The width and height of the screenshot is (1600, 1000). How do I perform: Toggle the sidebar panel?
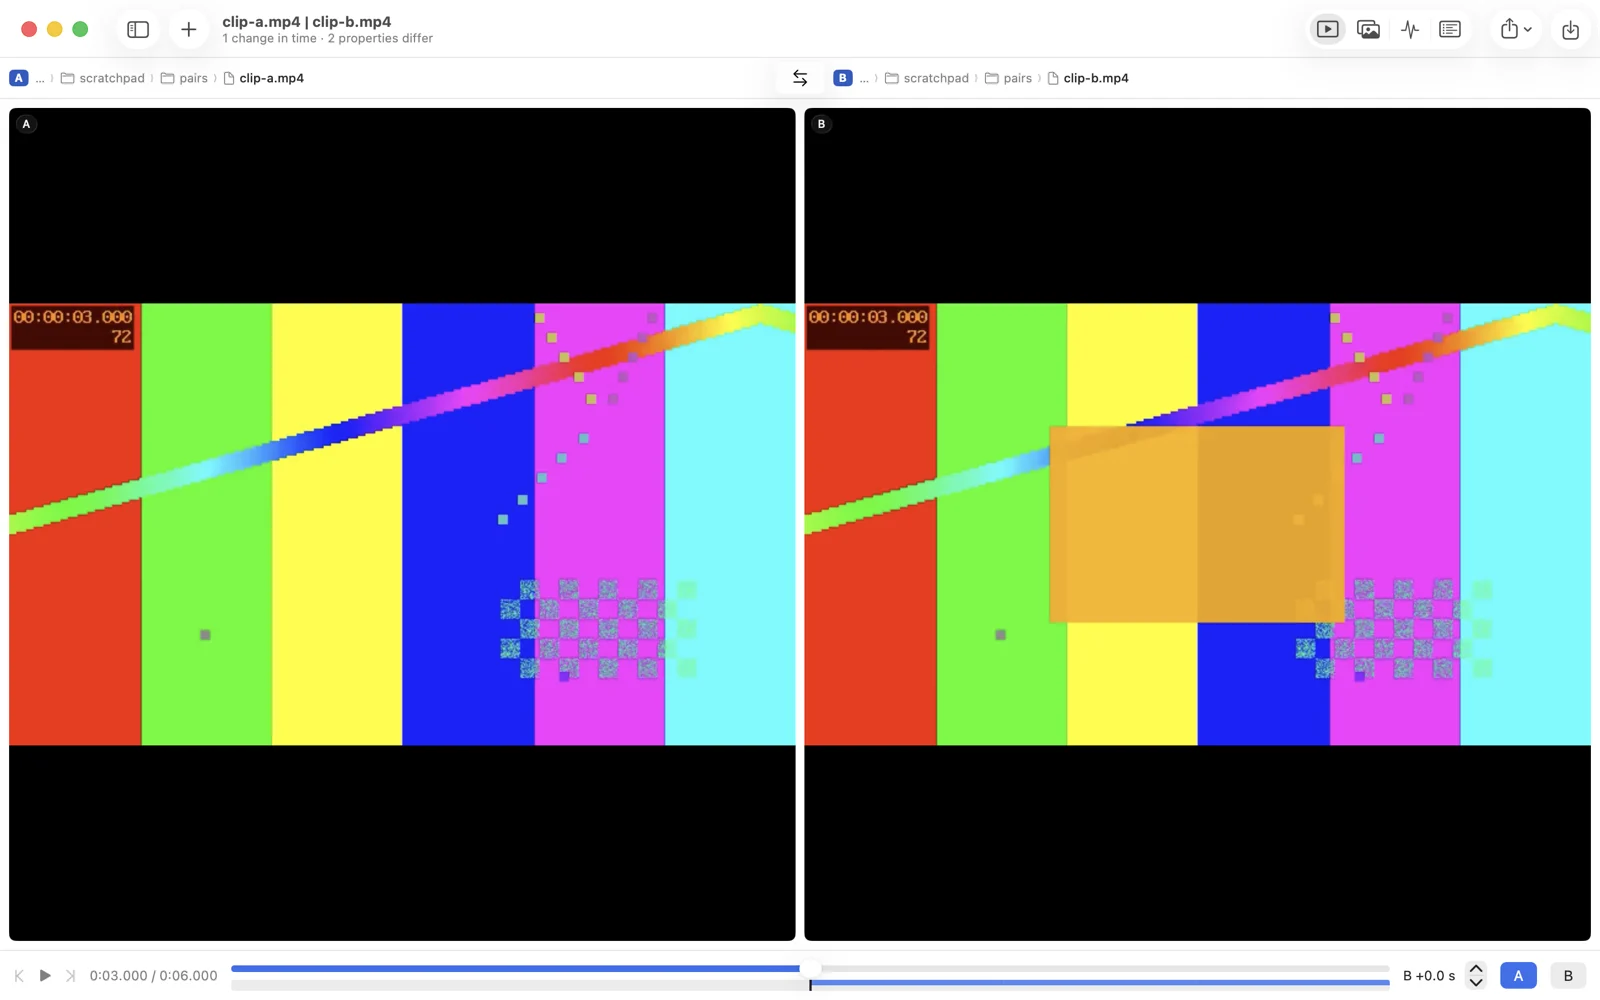click(x=138, y=29)
